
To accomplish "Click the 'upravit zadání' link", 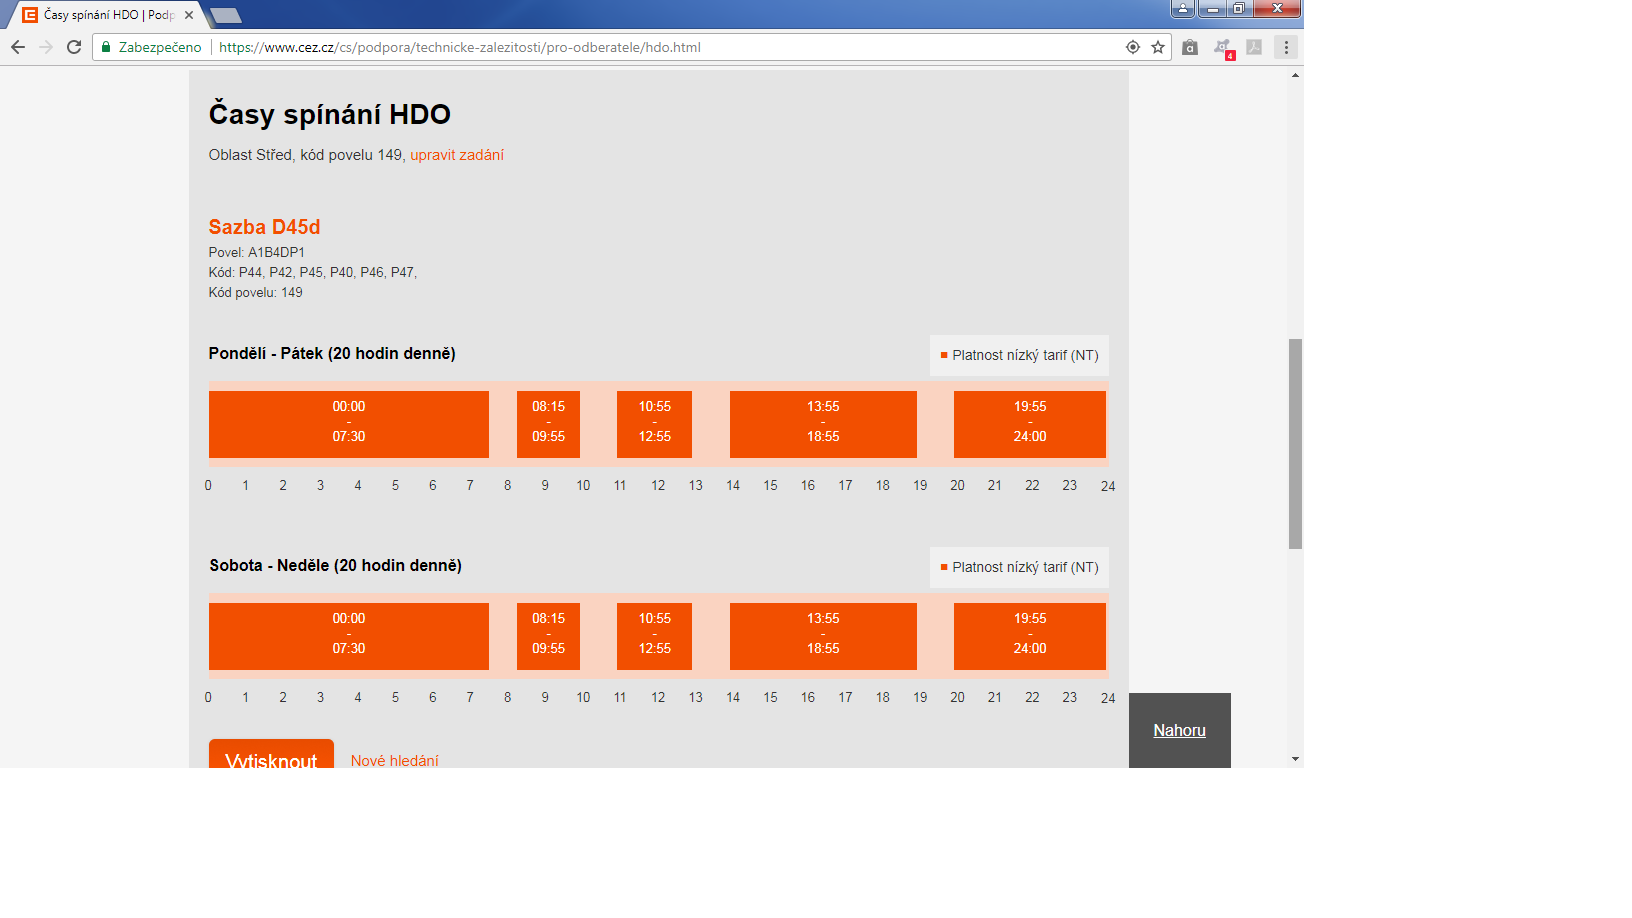I will pyautogui.click(x=457, y=155).
